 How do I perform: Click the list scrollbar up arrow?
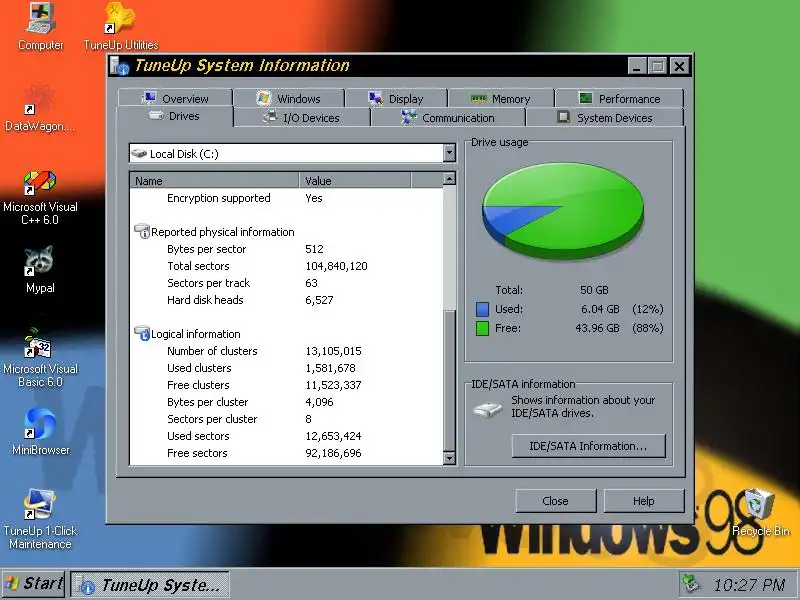tap(449, 179)
